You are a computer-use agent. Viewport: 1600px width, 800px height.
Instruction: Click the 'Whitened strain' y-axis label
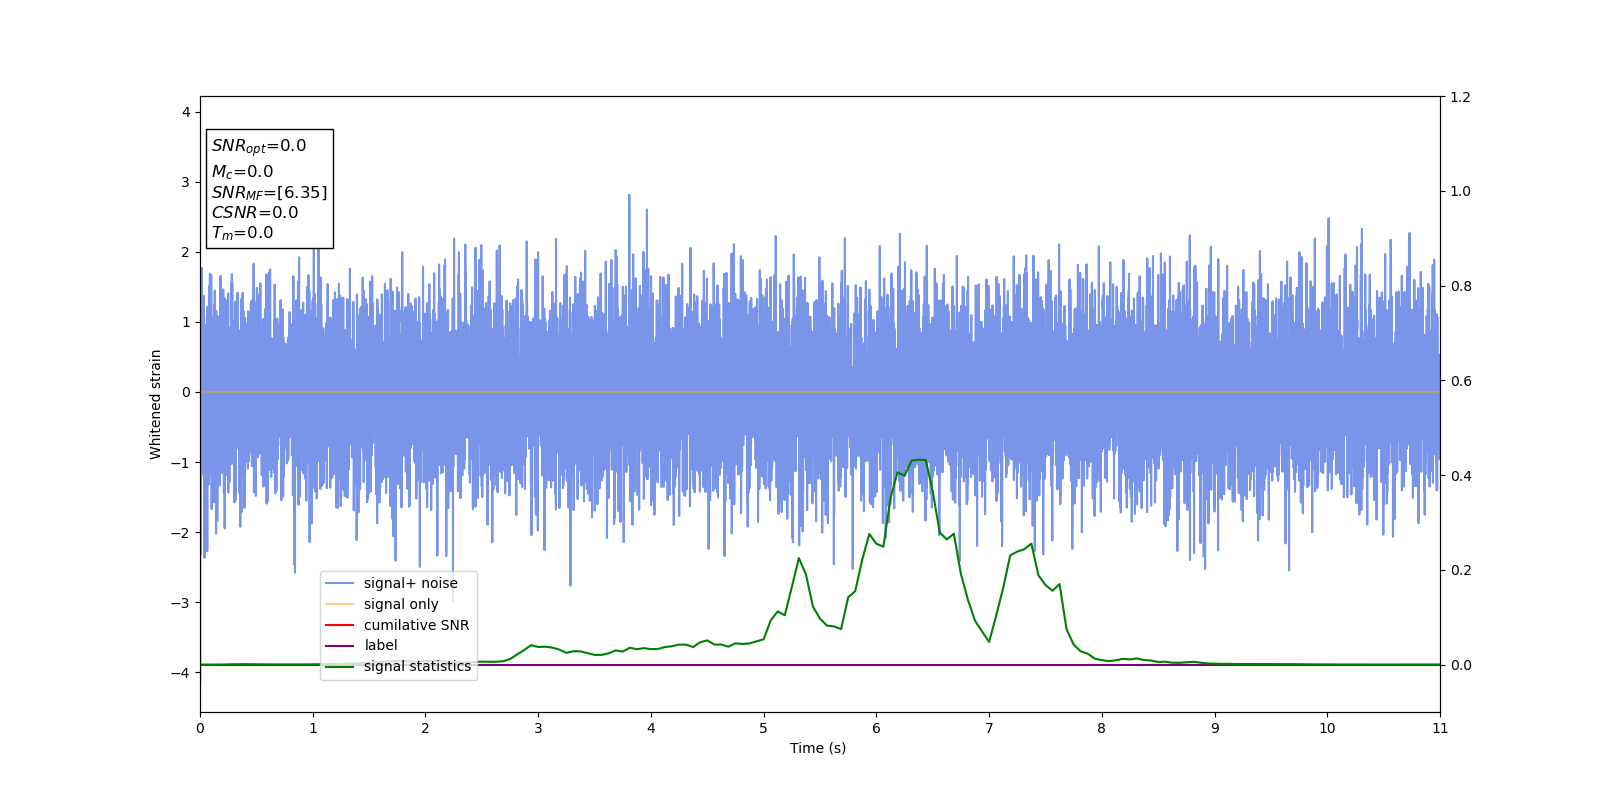point(156,404)
